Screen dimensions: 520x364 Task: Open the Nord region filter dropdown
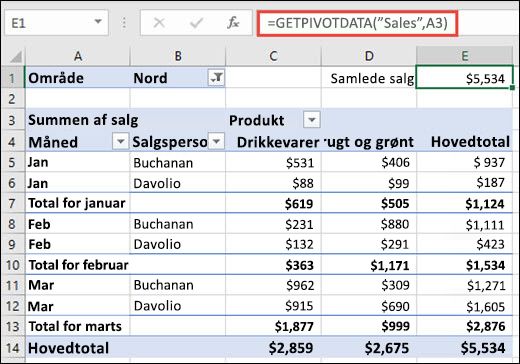point(216,78)
